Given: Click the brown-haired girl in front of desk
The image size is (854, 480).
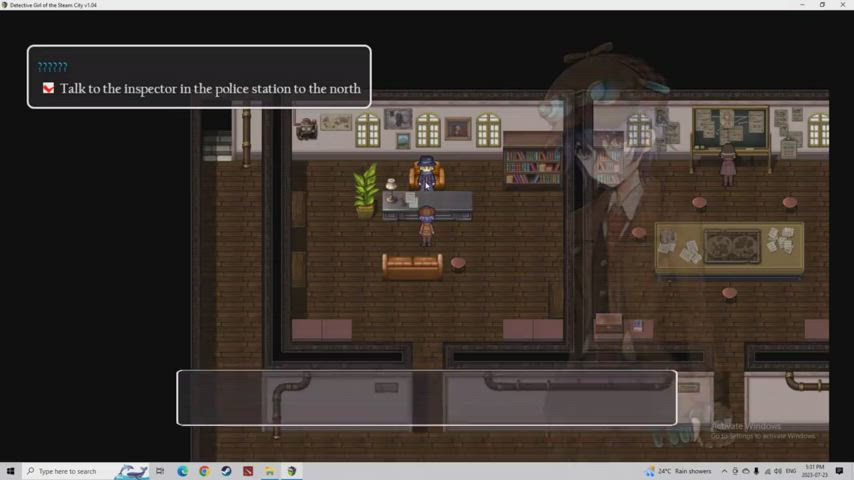Looking at the screenshot, I should tap(426, 226).
